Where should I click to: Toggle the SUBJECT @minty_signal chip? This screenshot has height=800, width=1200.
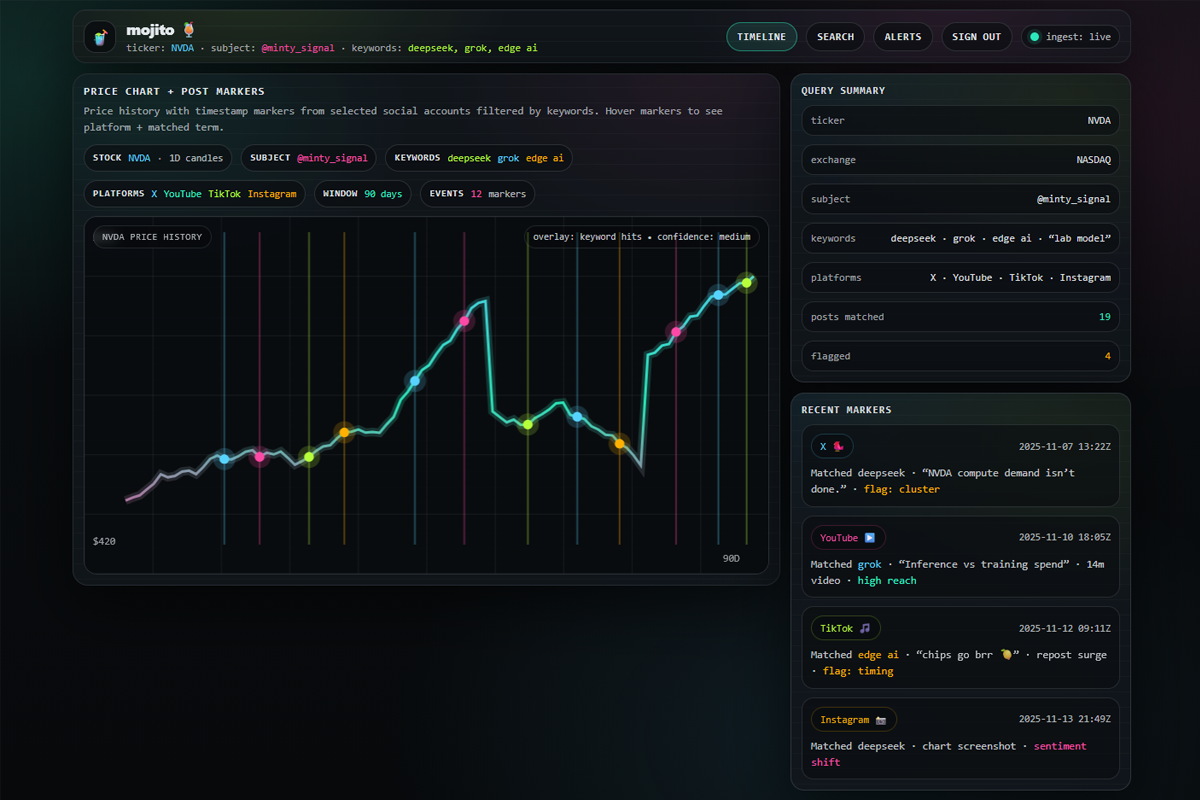[308, 158]
